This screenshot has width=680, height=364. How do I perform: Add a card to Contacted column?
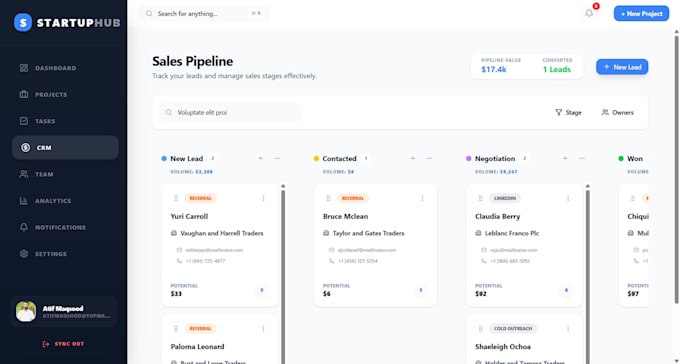[413, 158]
